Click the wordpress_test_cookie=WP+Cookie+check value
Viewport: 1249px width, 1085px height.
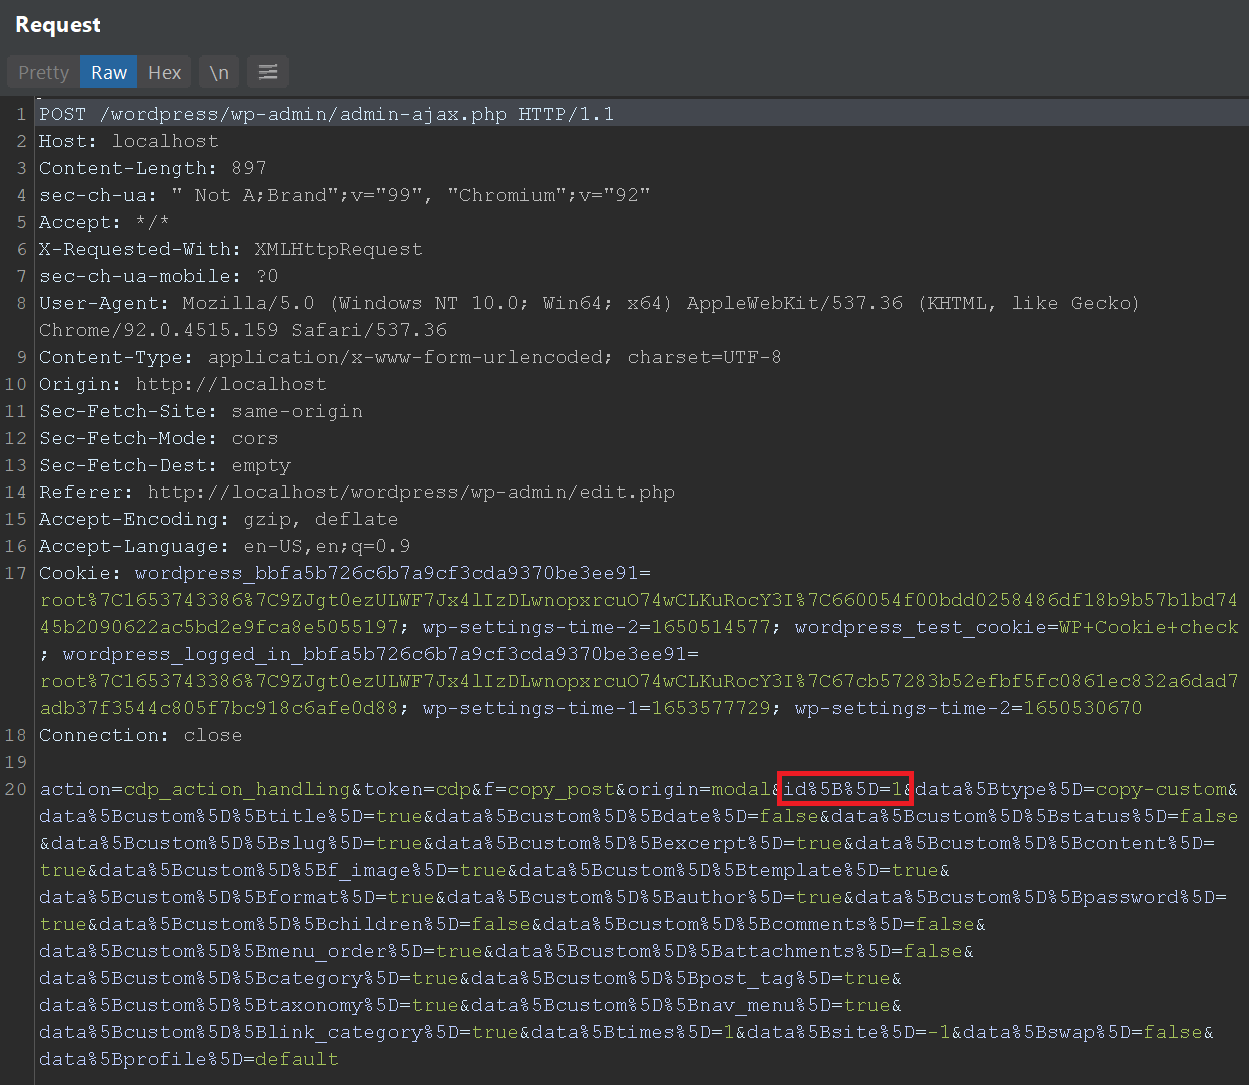coord(1016,627)
